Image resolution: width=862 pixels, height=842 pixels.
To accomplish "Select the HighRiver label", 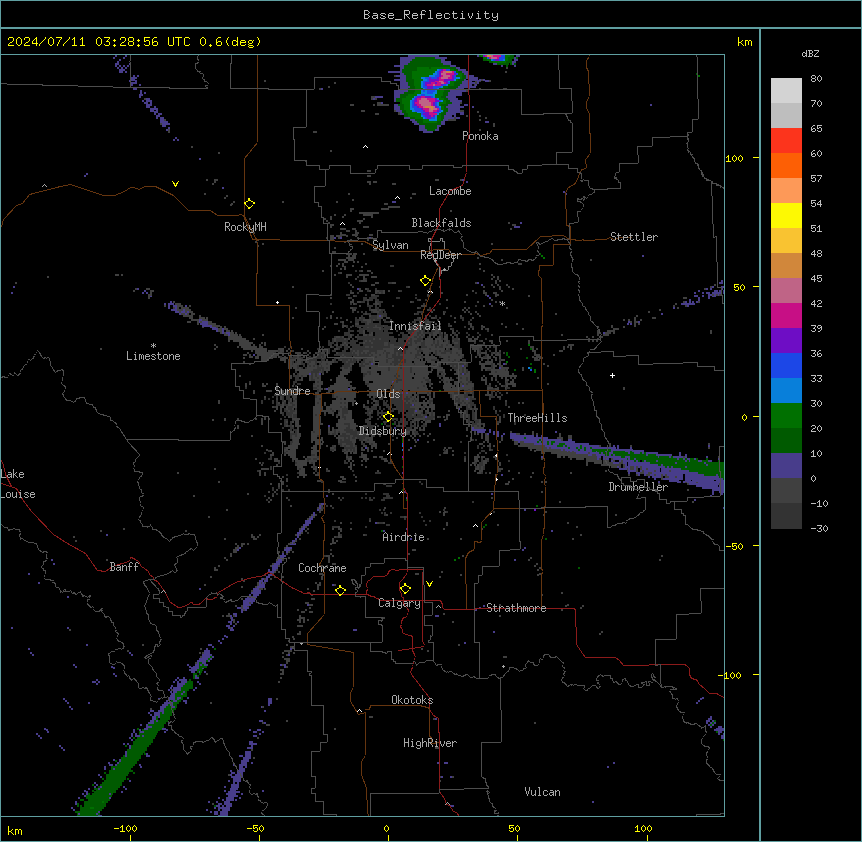I will pyautogui.click(x=430, y=743).
